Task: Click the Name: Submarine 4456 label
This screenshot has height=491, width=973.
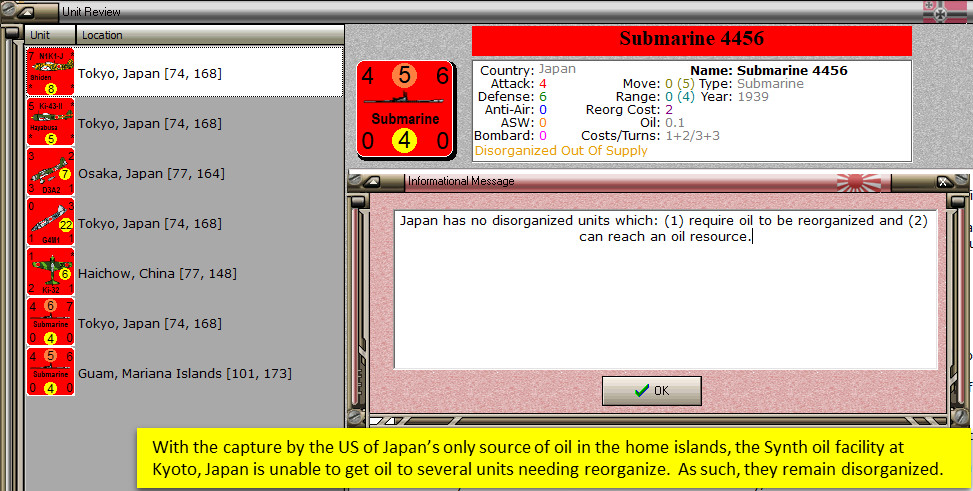Action: (x=769, y=71)
